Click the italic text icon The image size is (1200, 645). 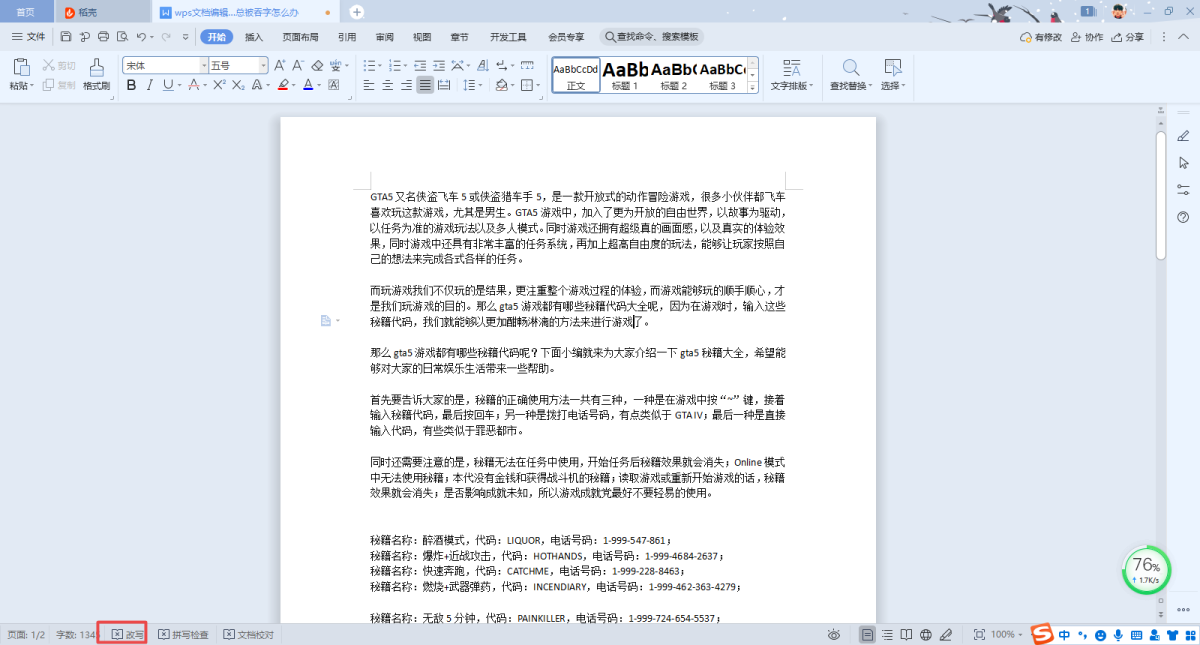[x=149, y=86]
